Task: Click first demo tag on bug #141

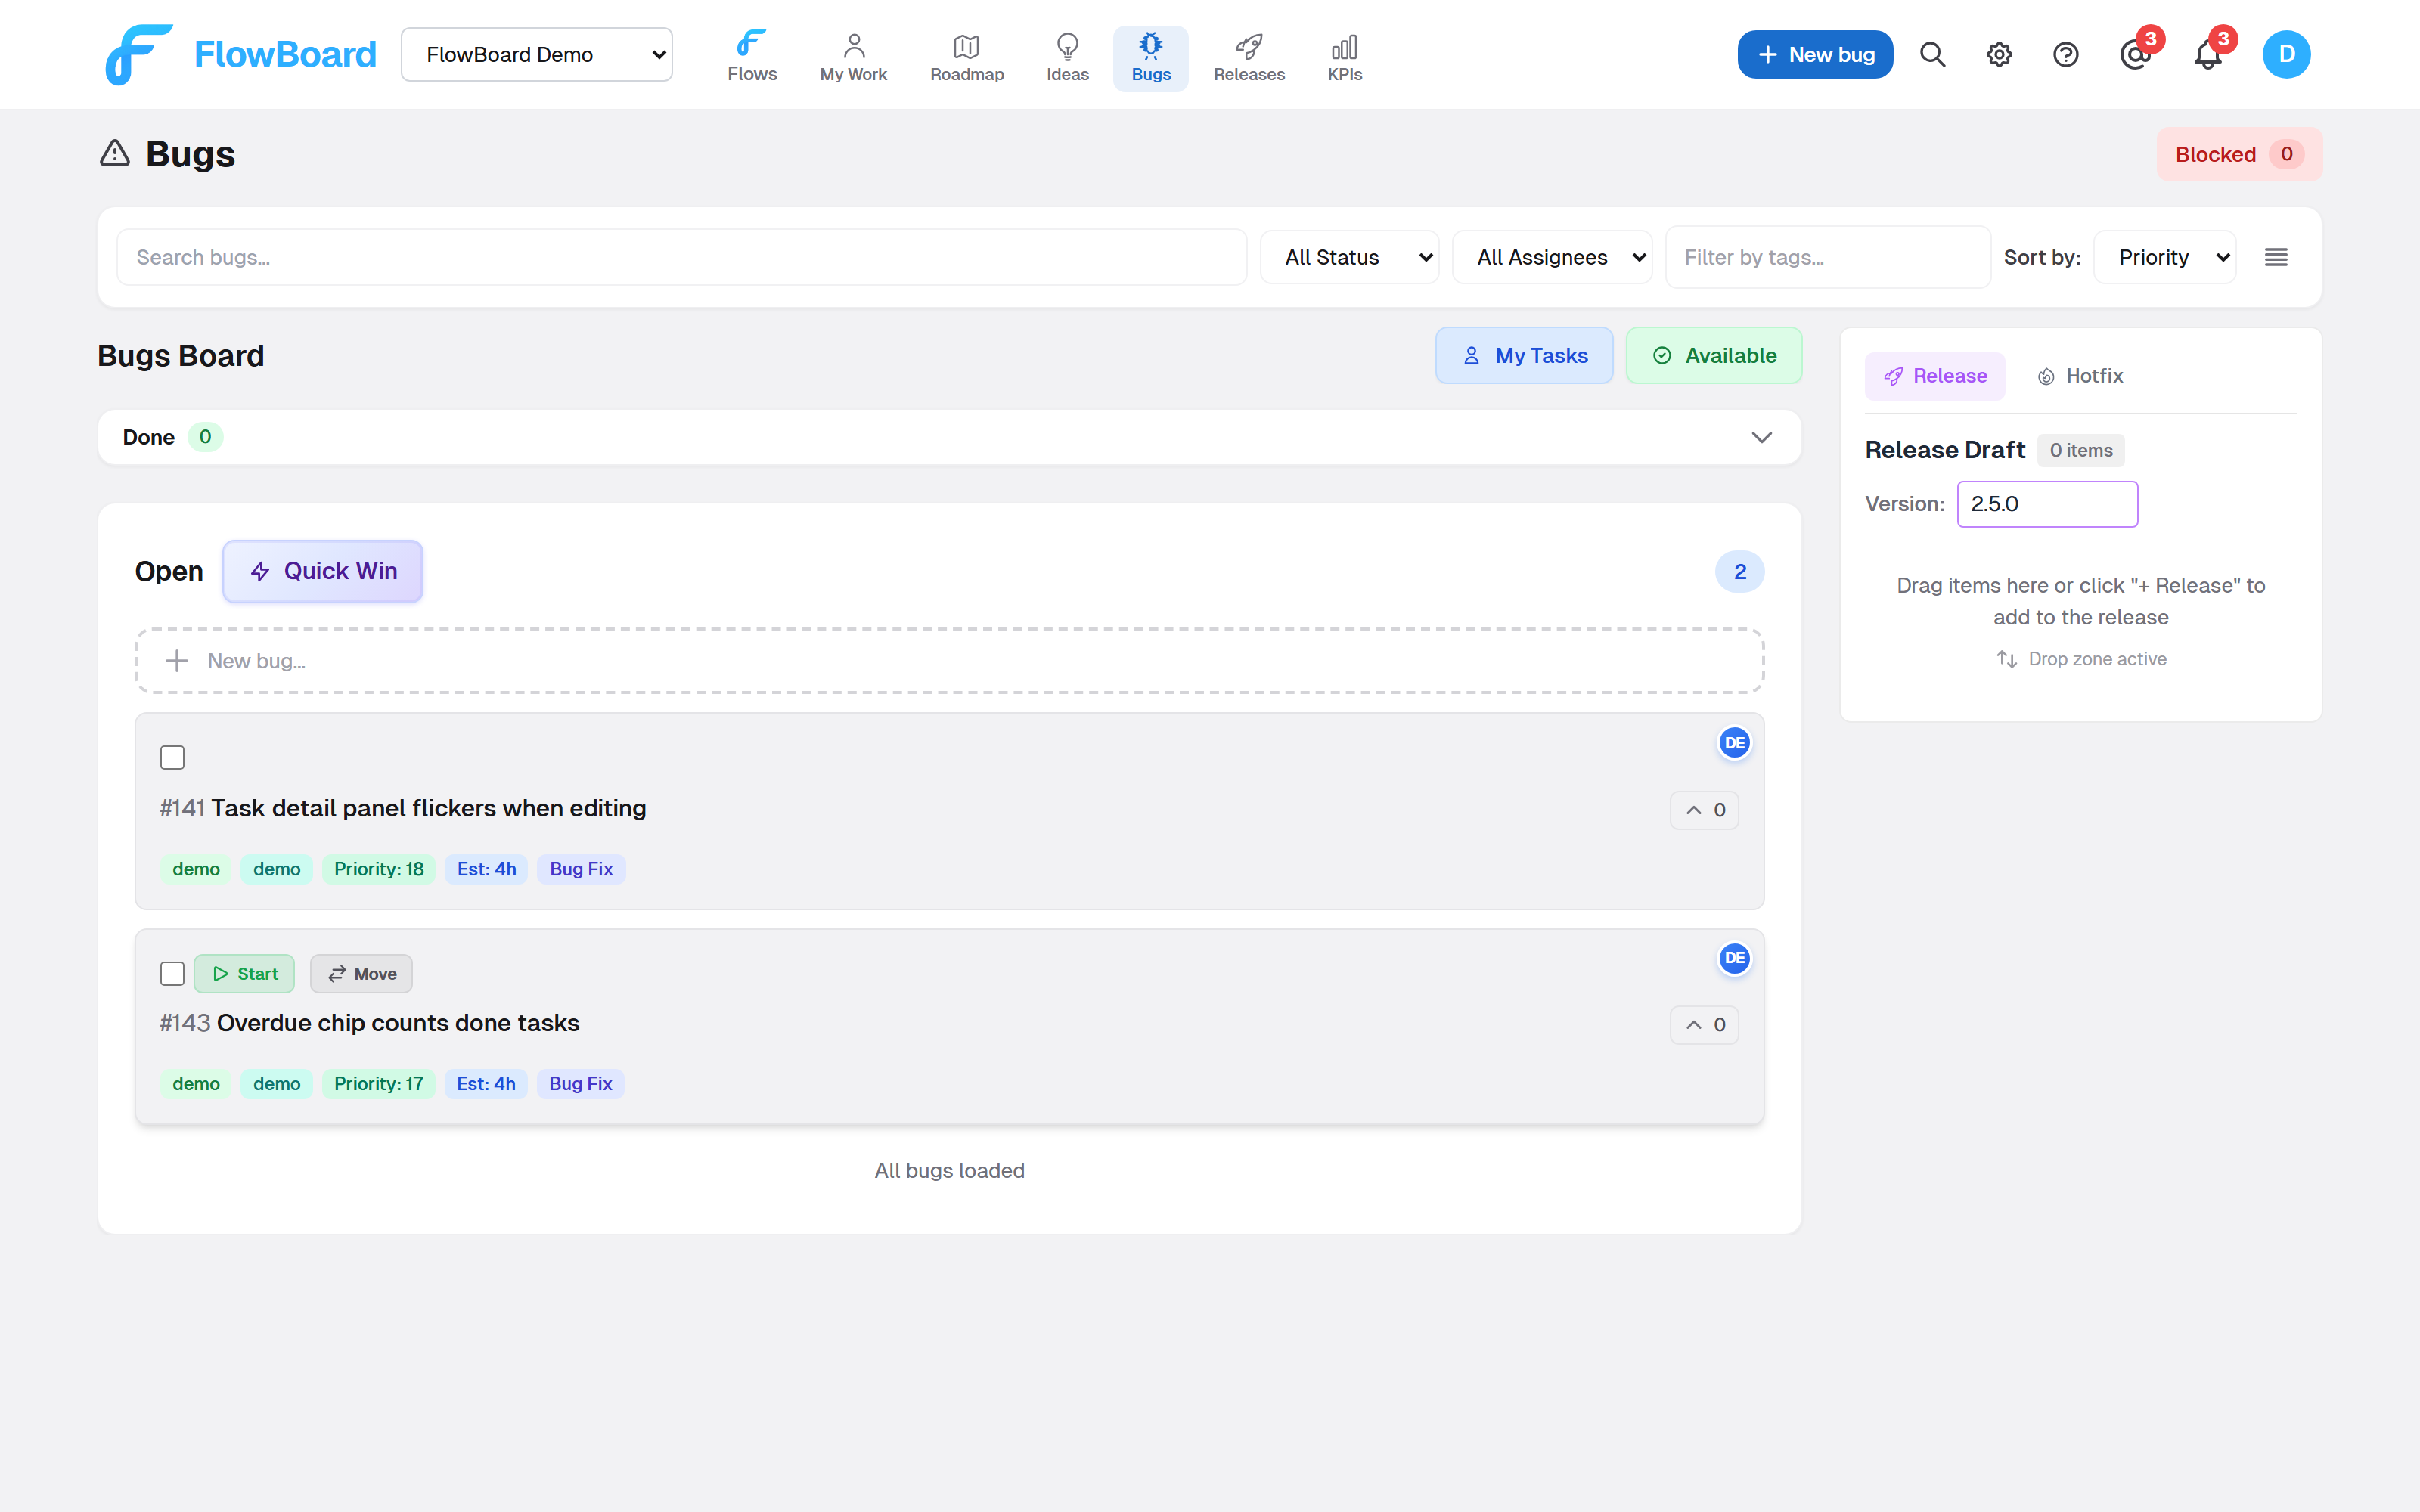Action: coord(196,869)
